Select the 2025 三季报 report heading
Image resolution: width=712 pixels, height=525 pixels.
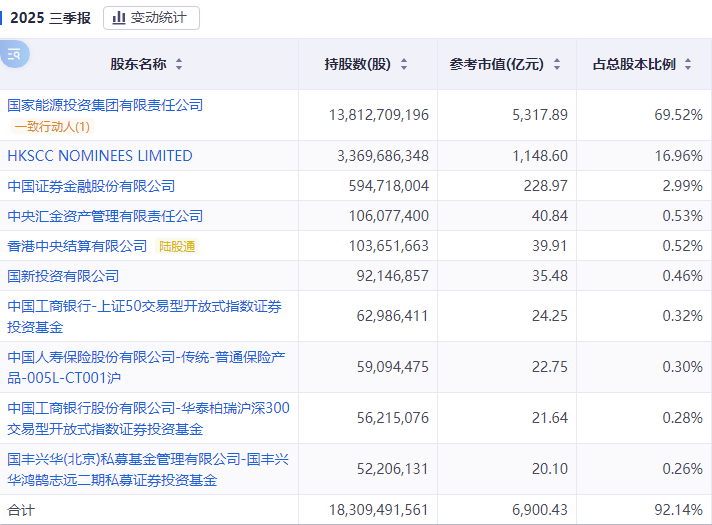(x=50, y=18)
